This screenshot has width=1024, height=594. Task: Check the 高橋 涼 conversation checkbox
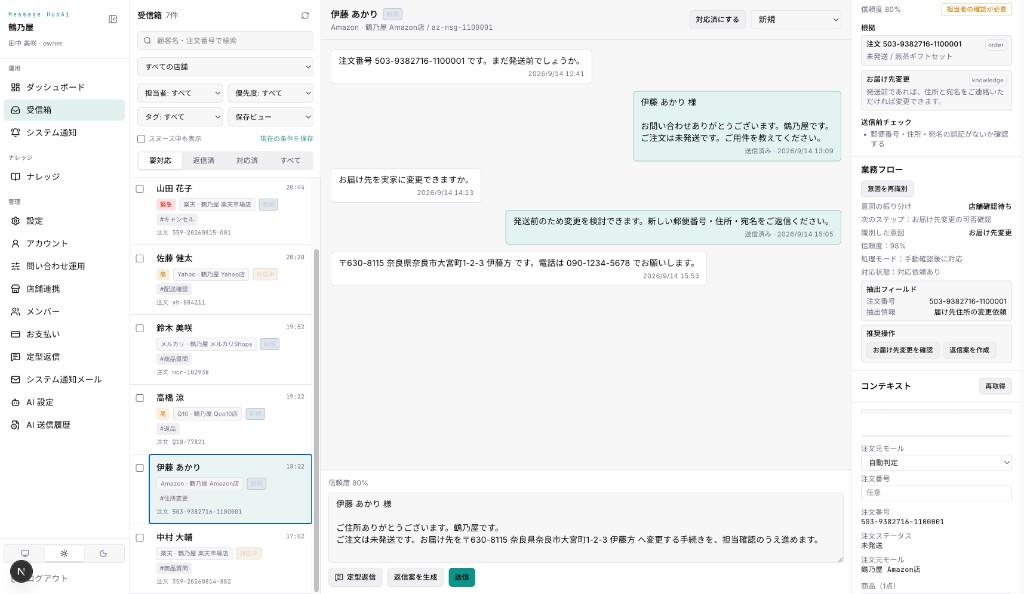pyautogui.click(x=140, y=398)
